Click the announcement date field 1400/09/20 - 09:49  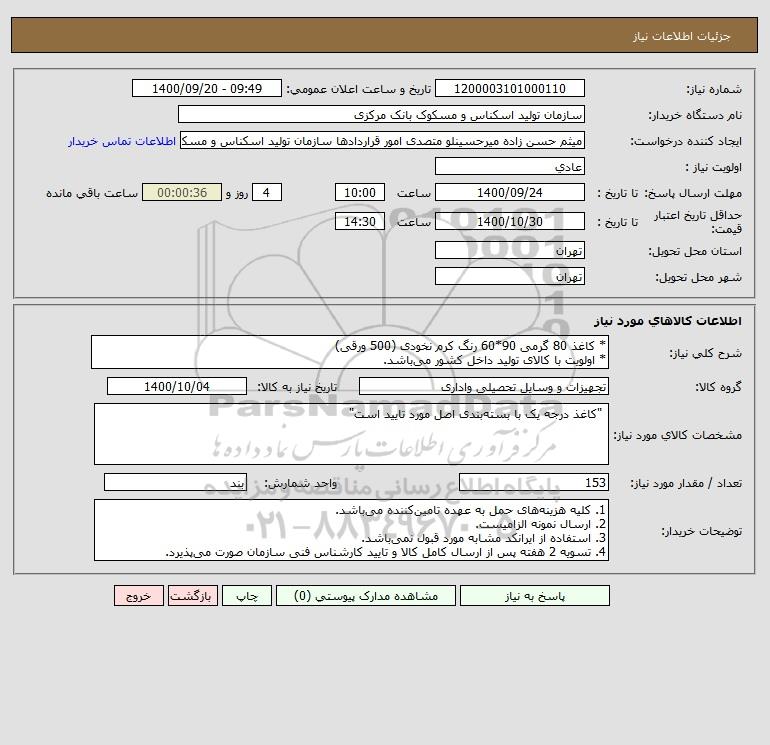tap(207, 88)
